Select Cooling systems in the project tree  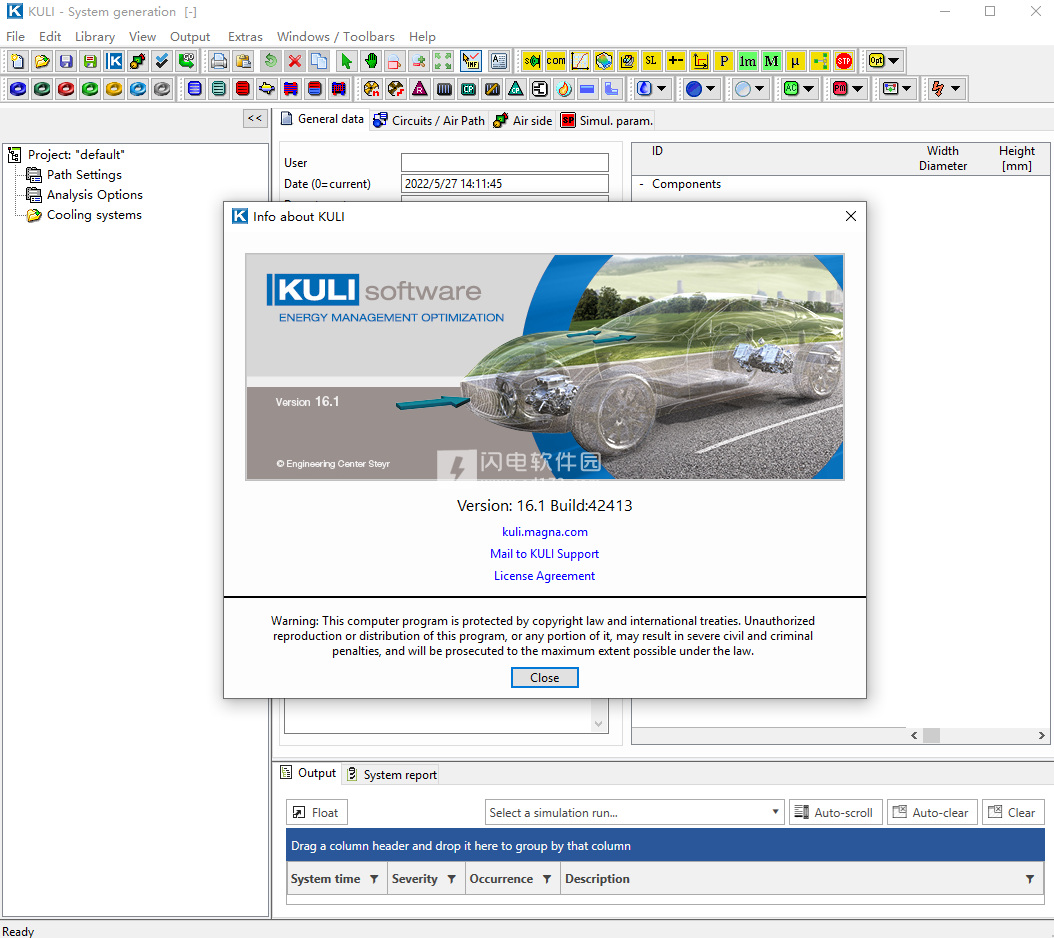[x=94, y=215]
